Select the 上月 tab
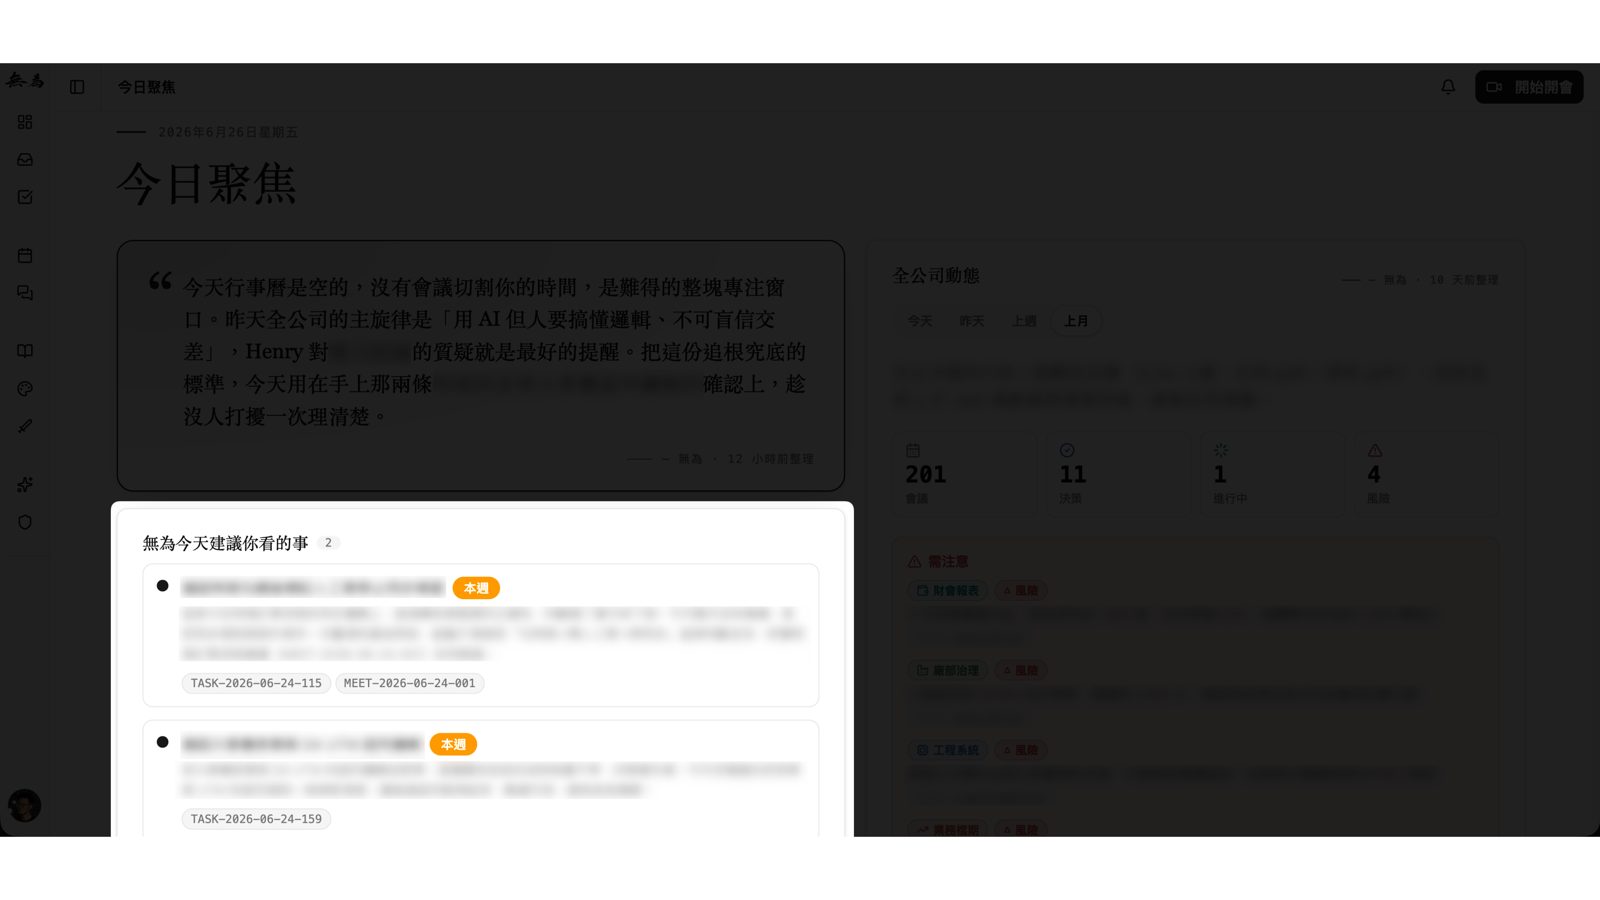 [1076, 321]
